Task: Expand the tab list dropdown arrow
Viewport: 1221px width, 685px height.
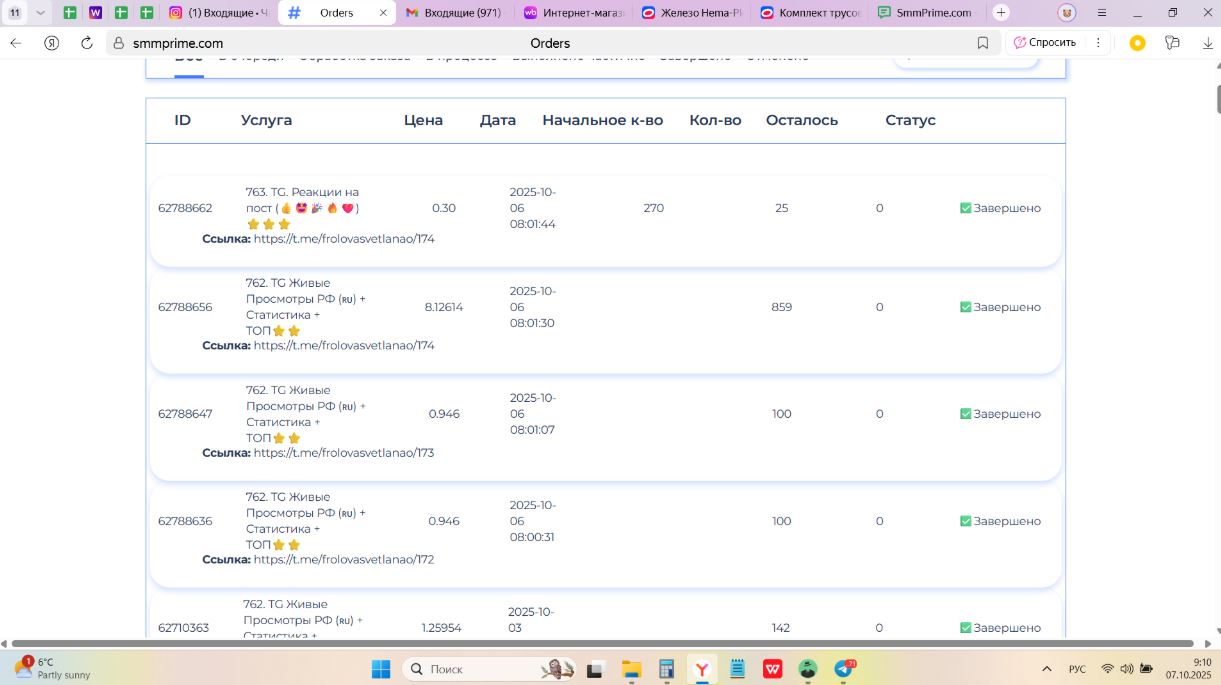Action: (x=40, y=13)
